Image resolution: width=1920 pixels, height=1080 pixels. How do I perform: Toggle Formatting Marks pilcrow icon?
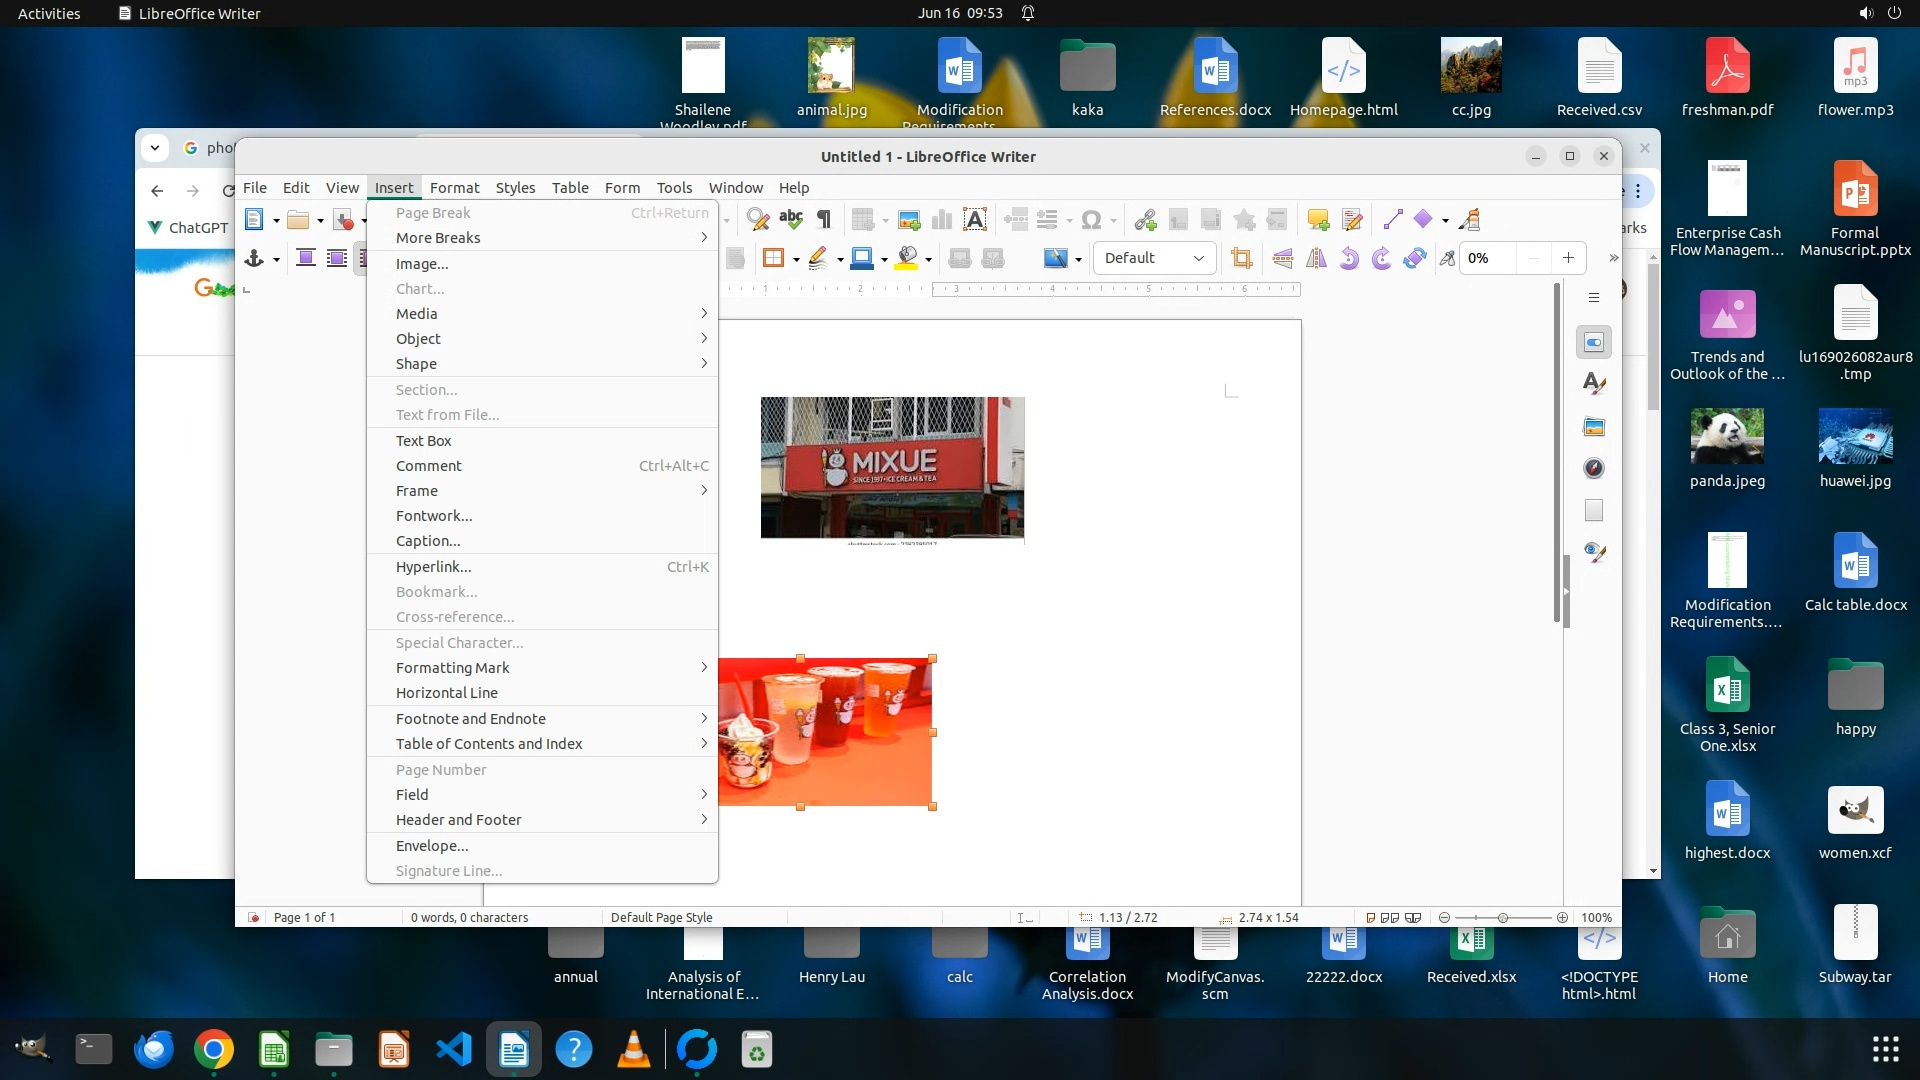coord(824,220)
